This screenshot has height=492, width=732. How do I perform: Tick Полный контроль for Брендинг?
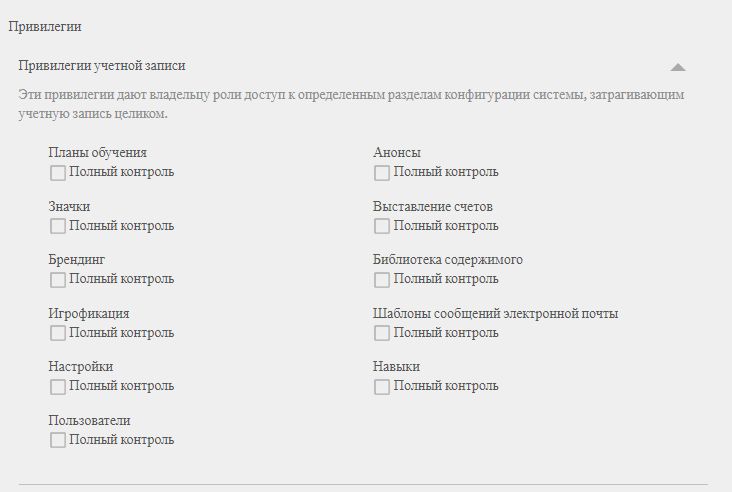58,279
